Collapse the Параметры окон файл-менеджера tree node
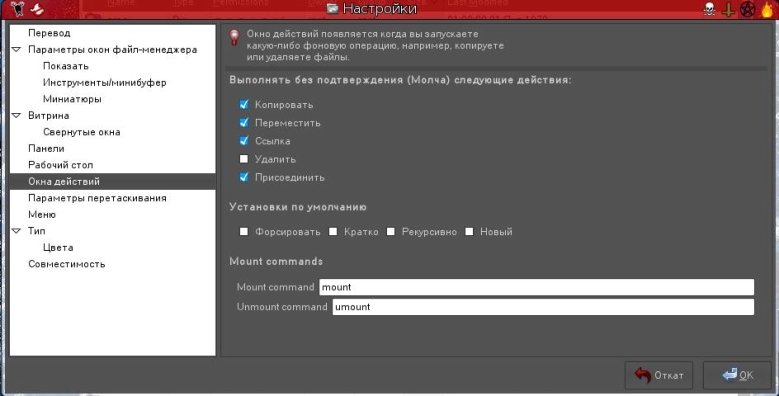This screenshot has height=396, width=779. (x=16, y=49)
